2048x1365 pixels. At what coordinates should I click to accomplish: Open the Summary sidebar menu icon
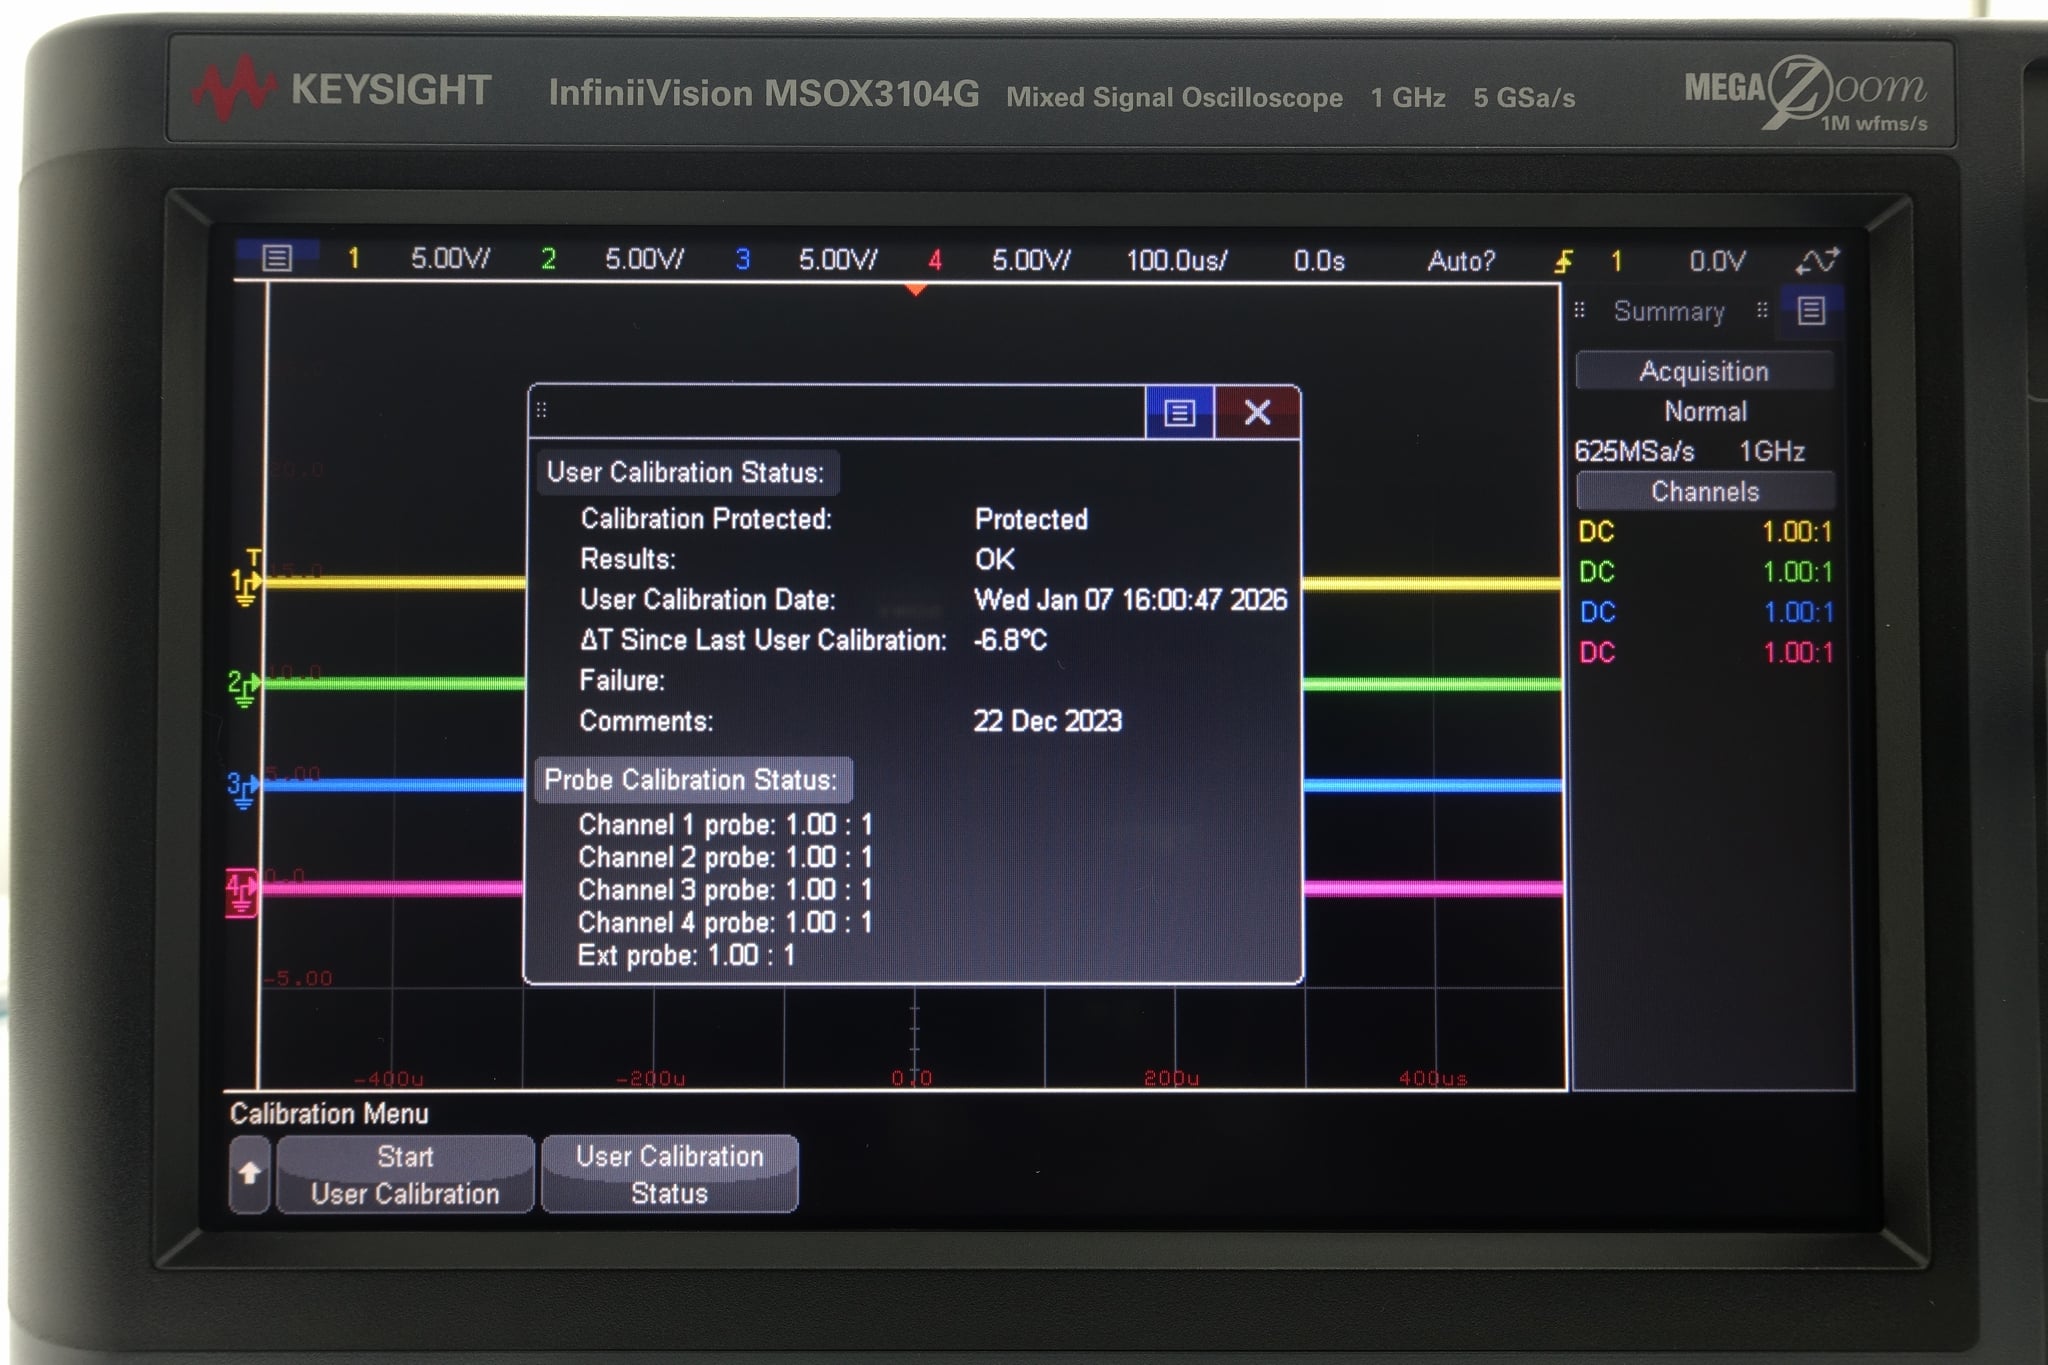click(1811, 311)
